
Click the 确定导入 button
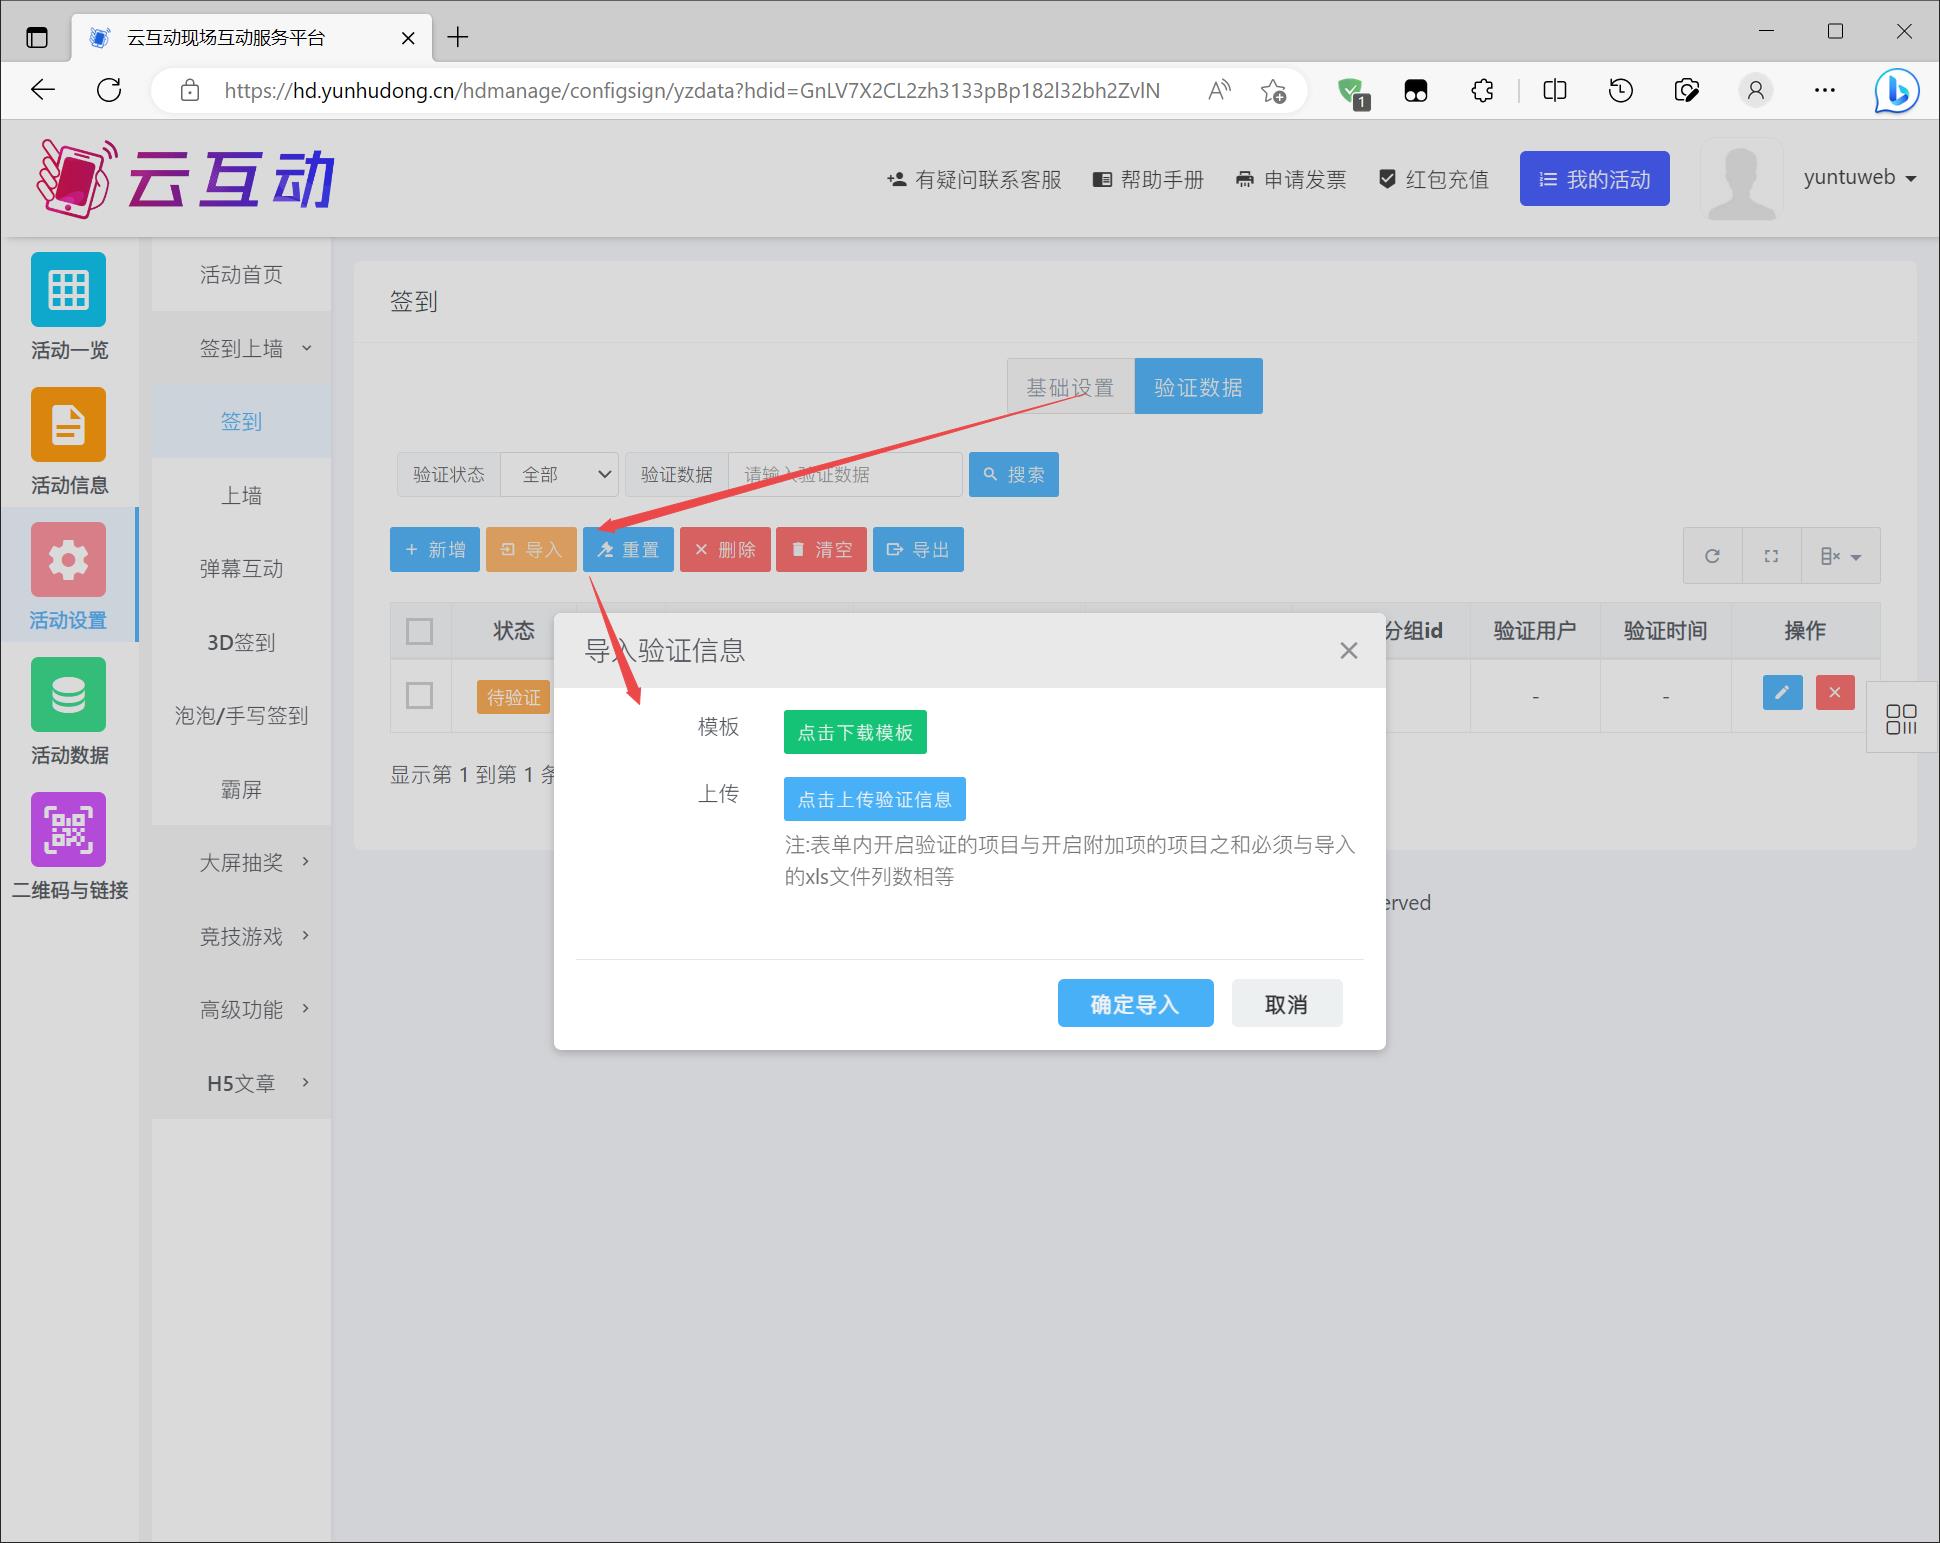coord(1135,1003)
